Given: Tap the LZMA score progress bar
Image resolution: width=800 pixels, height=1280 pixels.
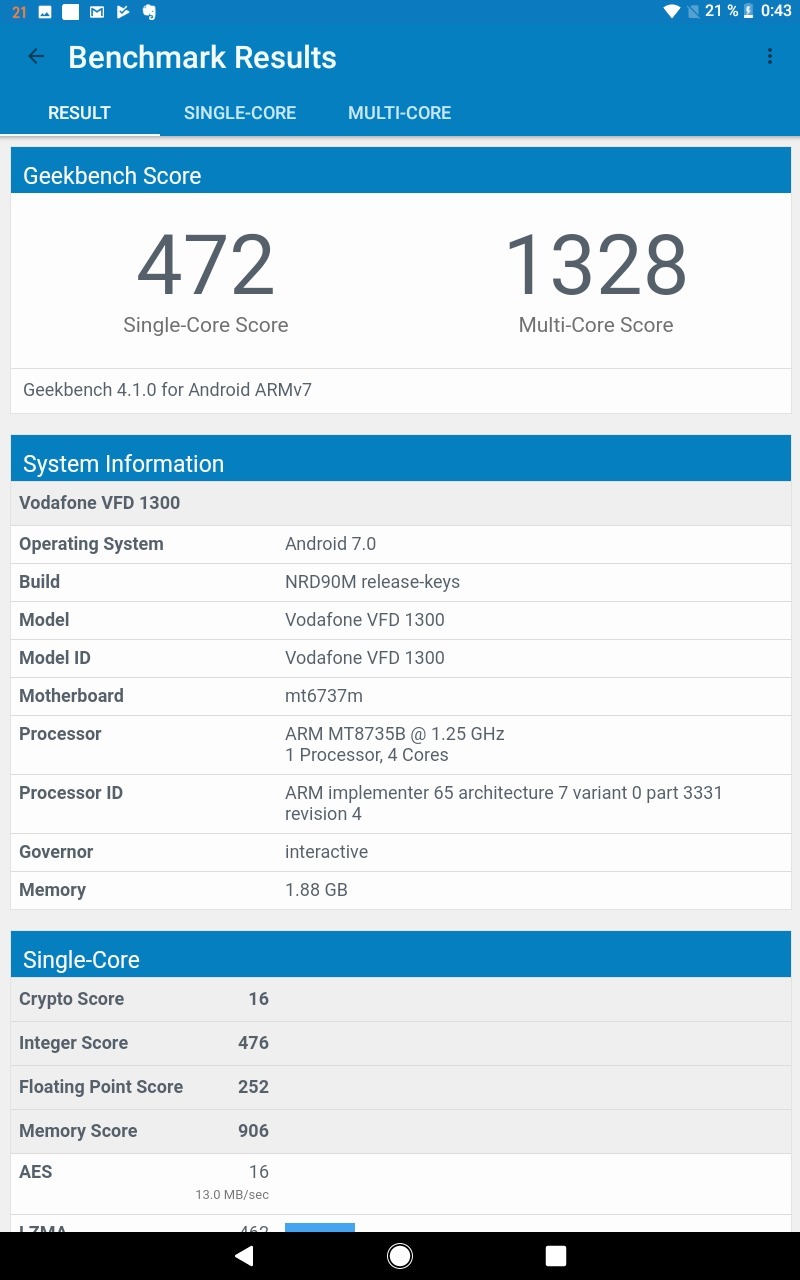Looking at the screenshot, I should click(319, 1228).
